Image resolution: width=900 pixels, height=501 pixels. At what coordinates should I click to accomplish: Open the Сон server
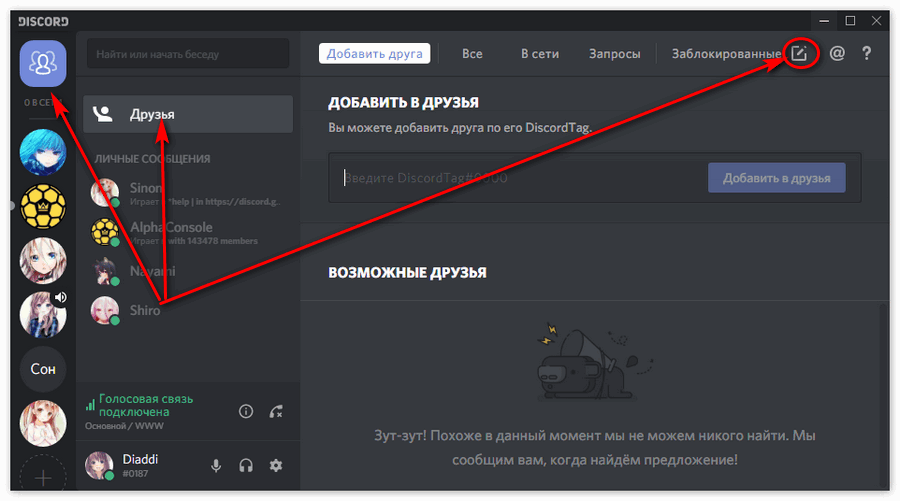(43, 369)
